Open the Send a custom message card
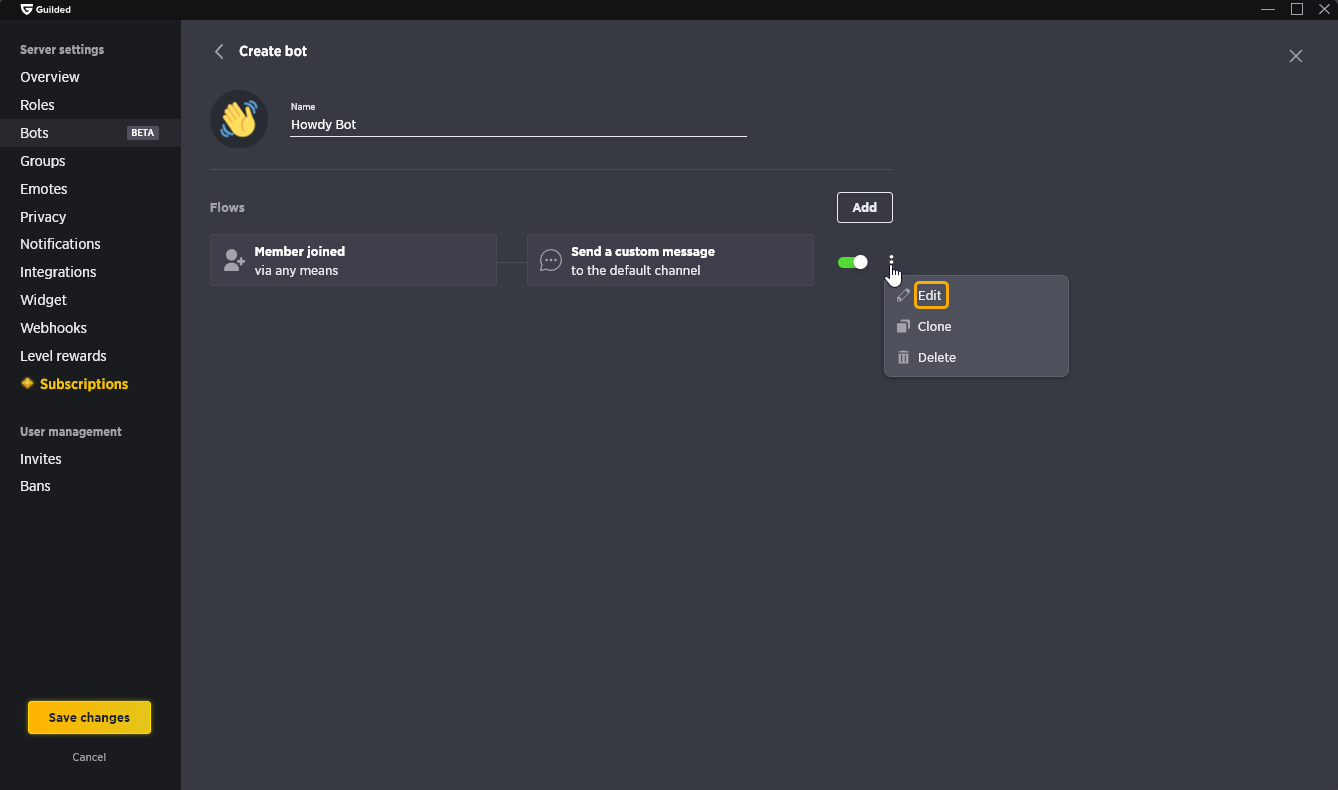1338x790 pixels. 670,260
